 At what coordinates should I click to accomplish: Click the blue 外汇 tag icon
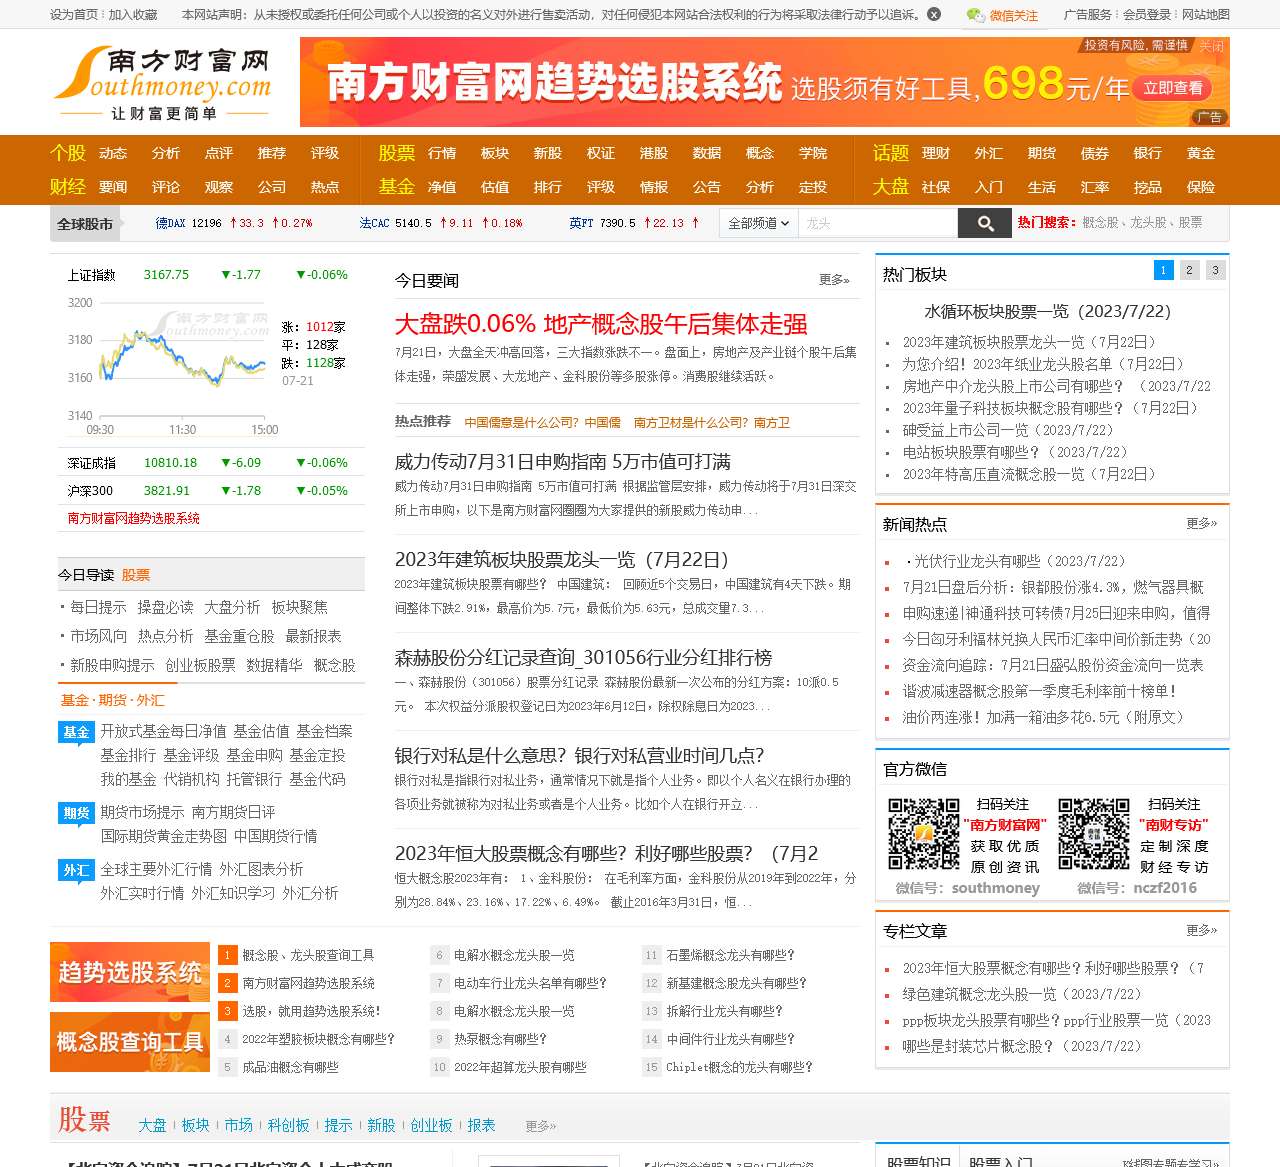click(x=76, y=870)
